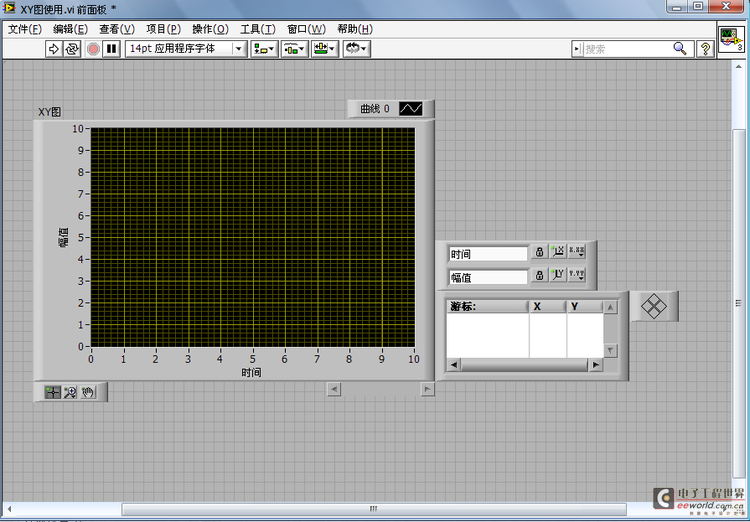Click cursor legend scroll right arrow
This screenshot has height=522, width=750.
pyautogui.click(x=596, y=365)
